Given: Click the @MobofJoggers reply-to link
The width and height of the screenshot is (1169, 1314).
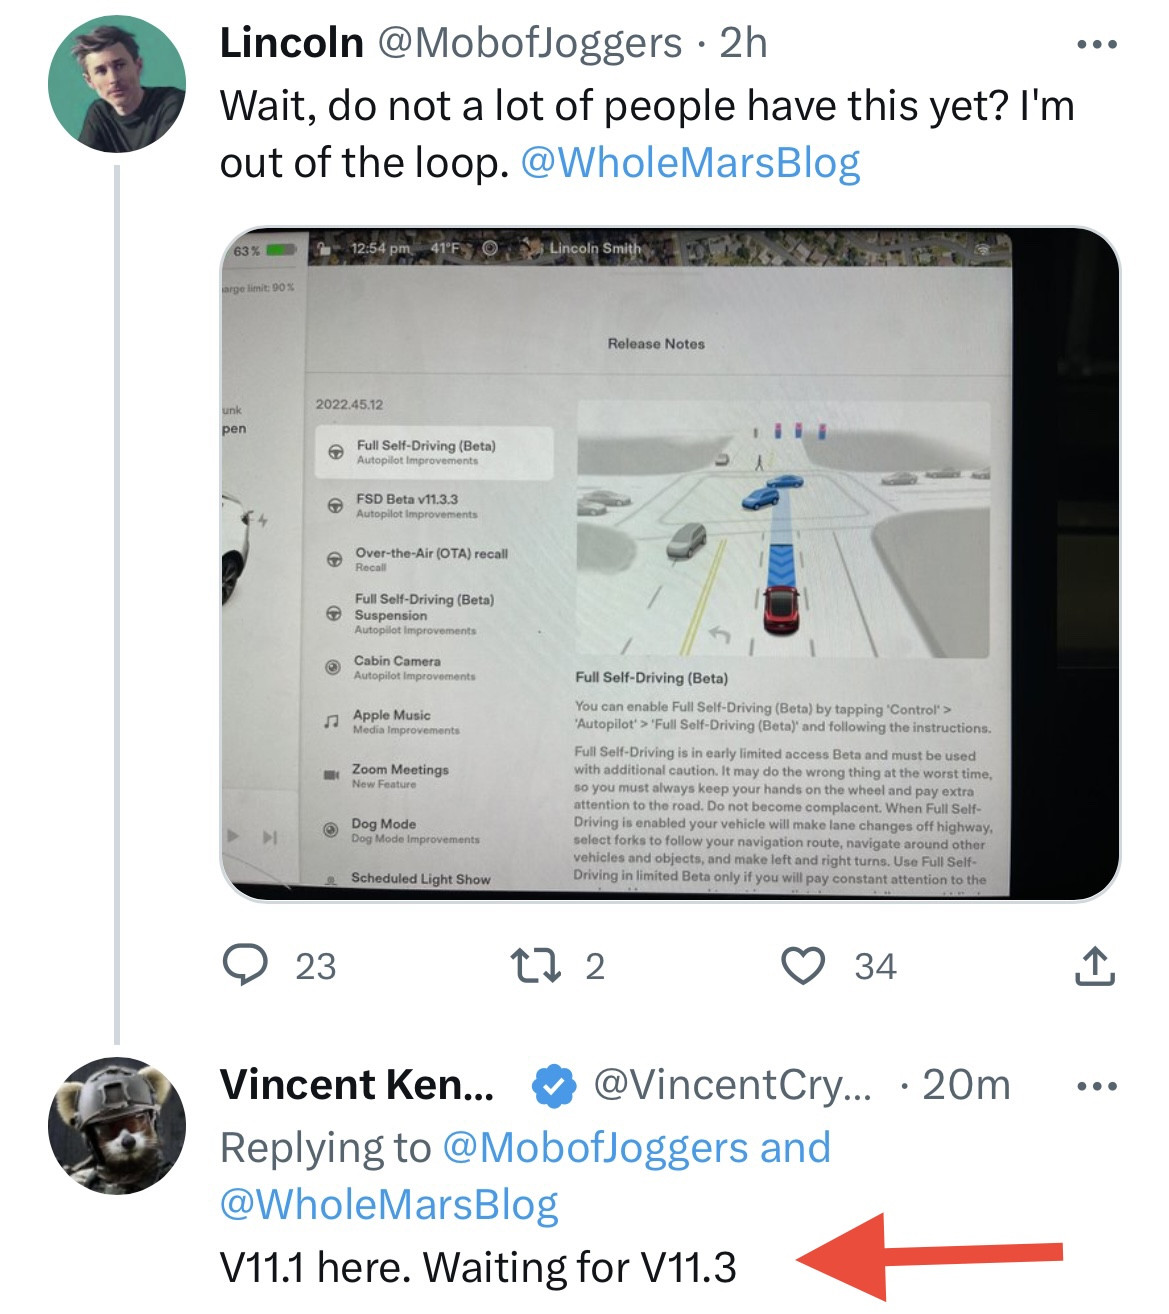Looking at the screenshot, I should click(x=594, y=1148).
